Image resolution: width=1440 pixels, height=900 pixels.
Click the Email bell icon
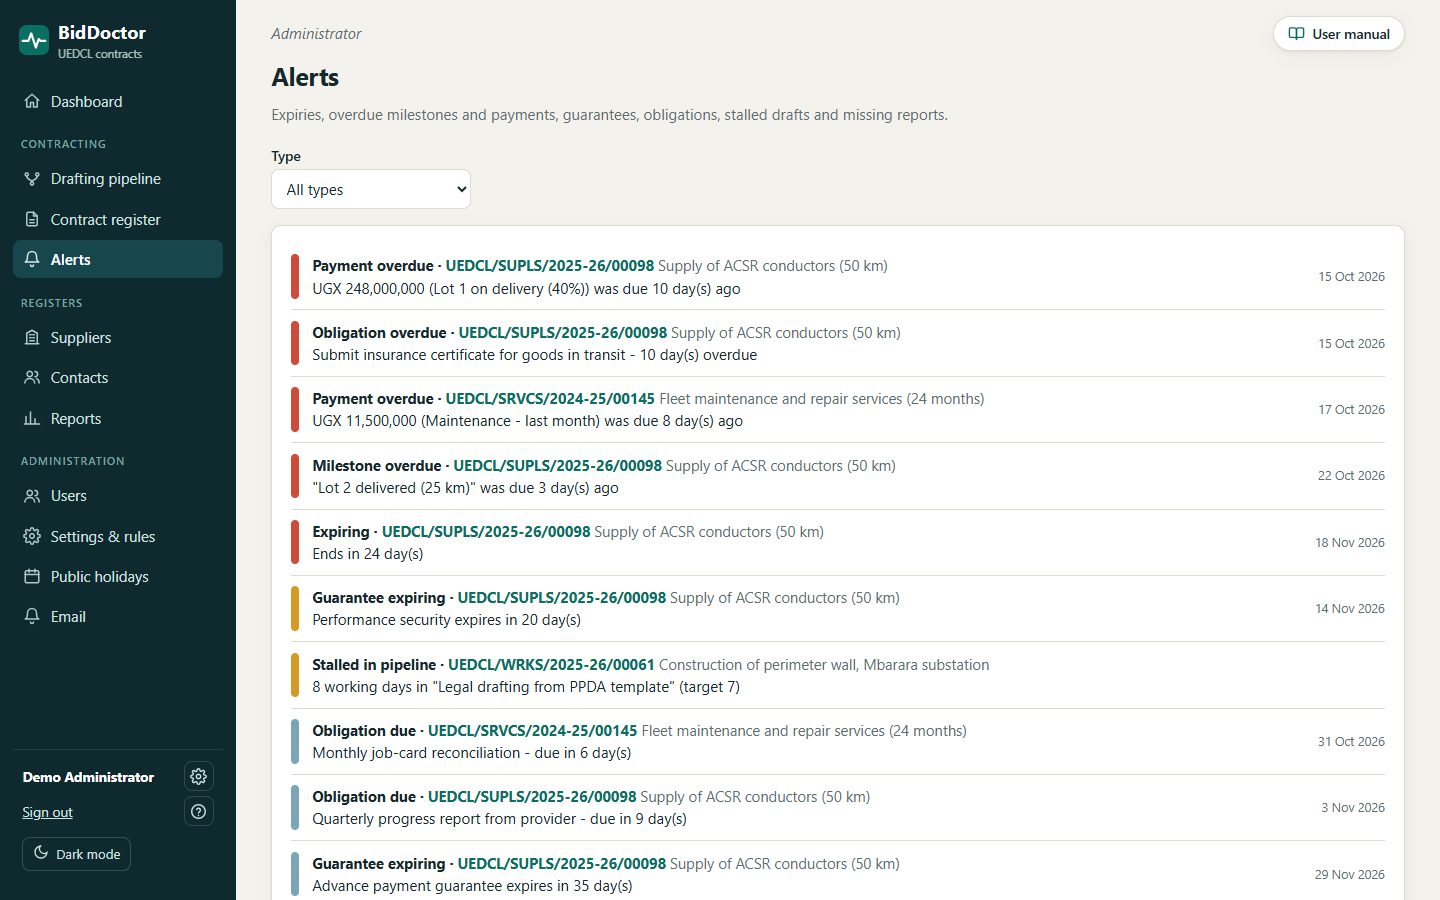[32, 616]
